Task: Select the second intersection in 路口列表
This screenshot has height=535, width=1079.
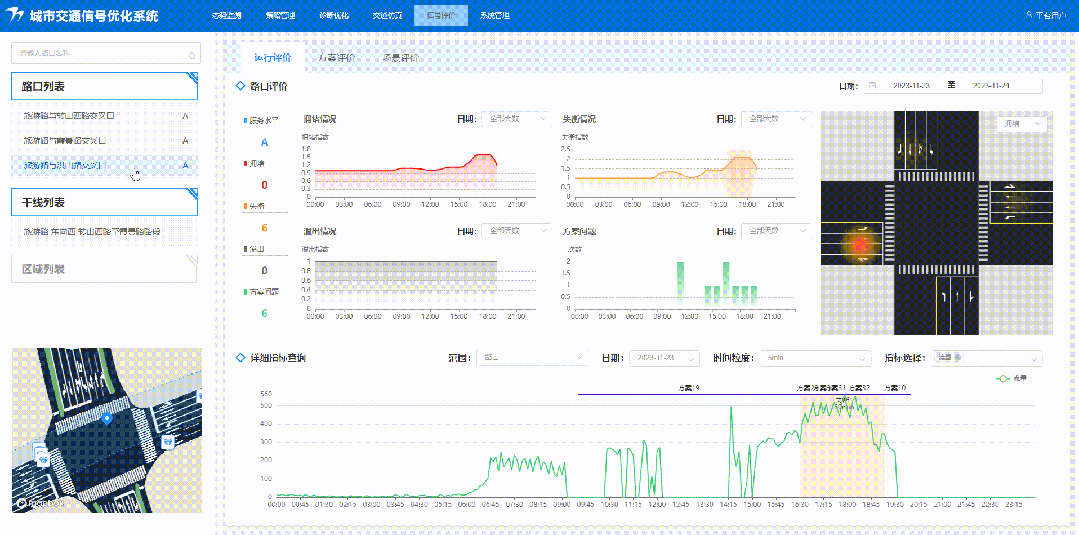Action: 105,140
